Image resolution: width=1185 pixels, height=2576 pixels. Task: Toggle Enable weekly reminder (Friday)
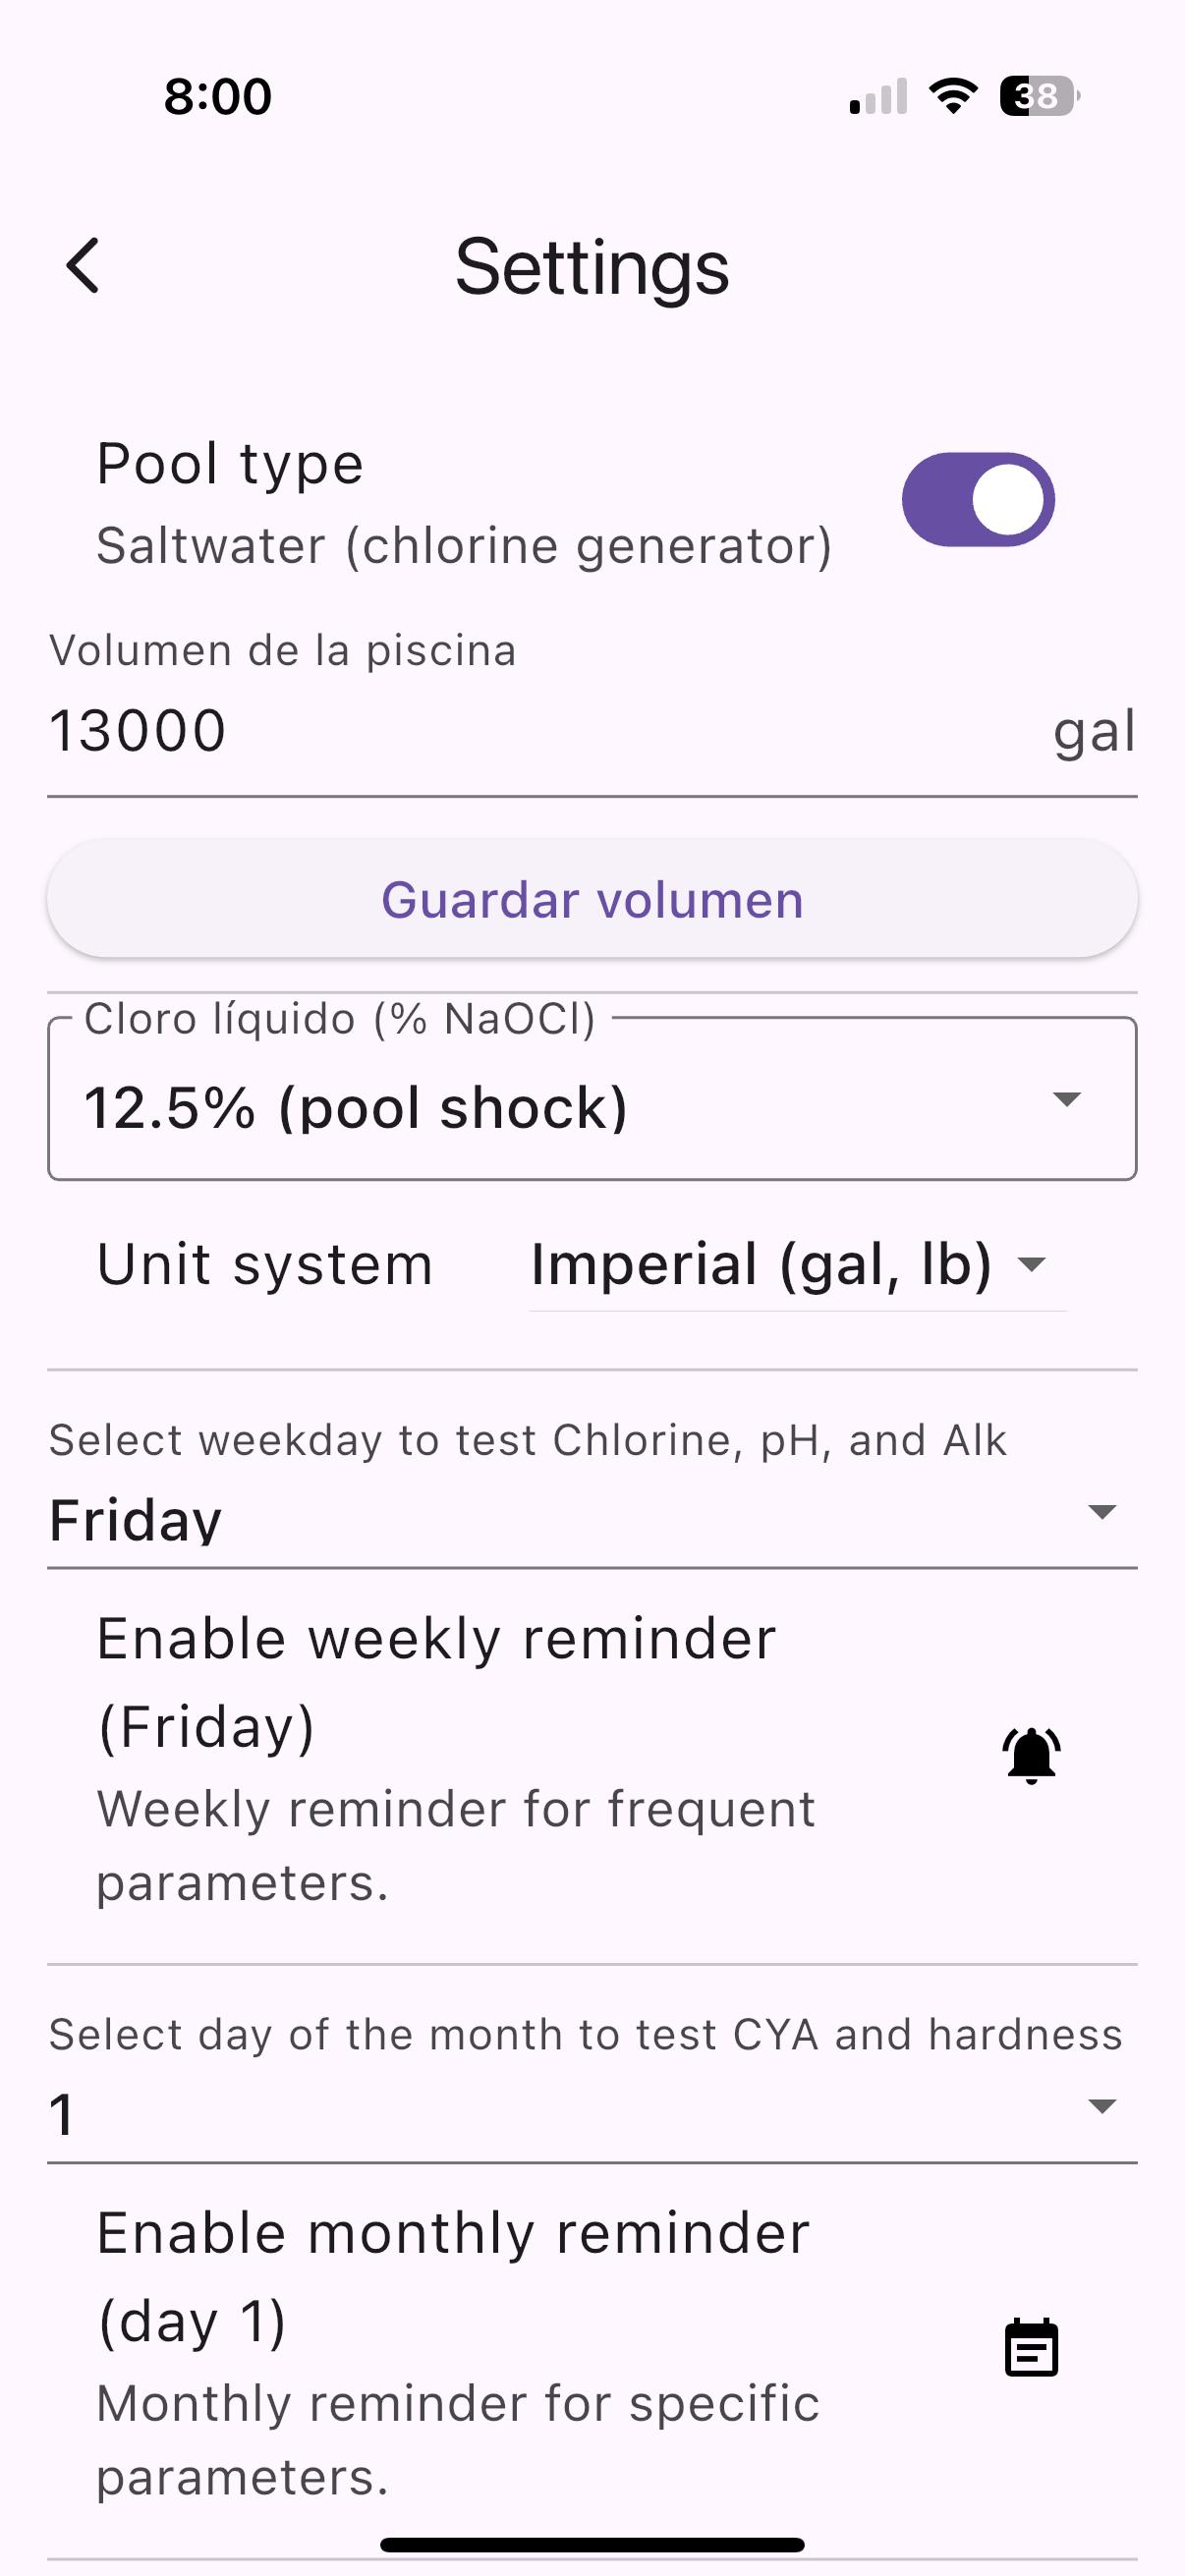point(592,1761)
